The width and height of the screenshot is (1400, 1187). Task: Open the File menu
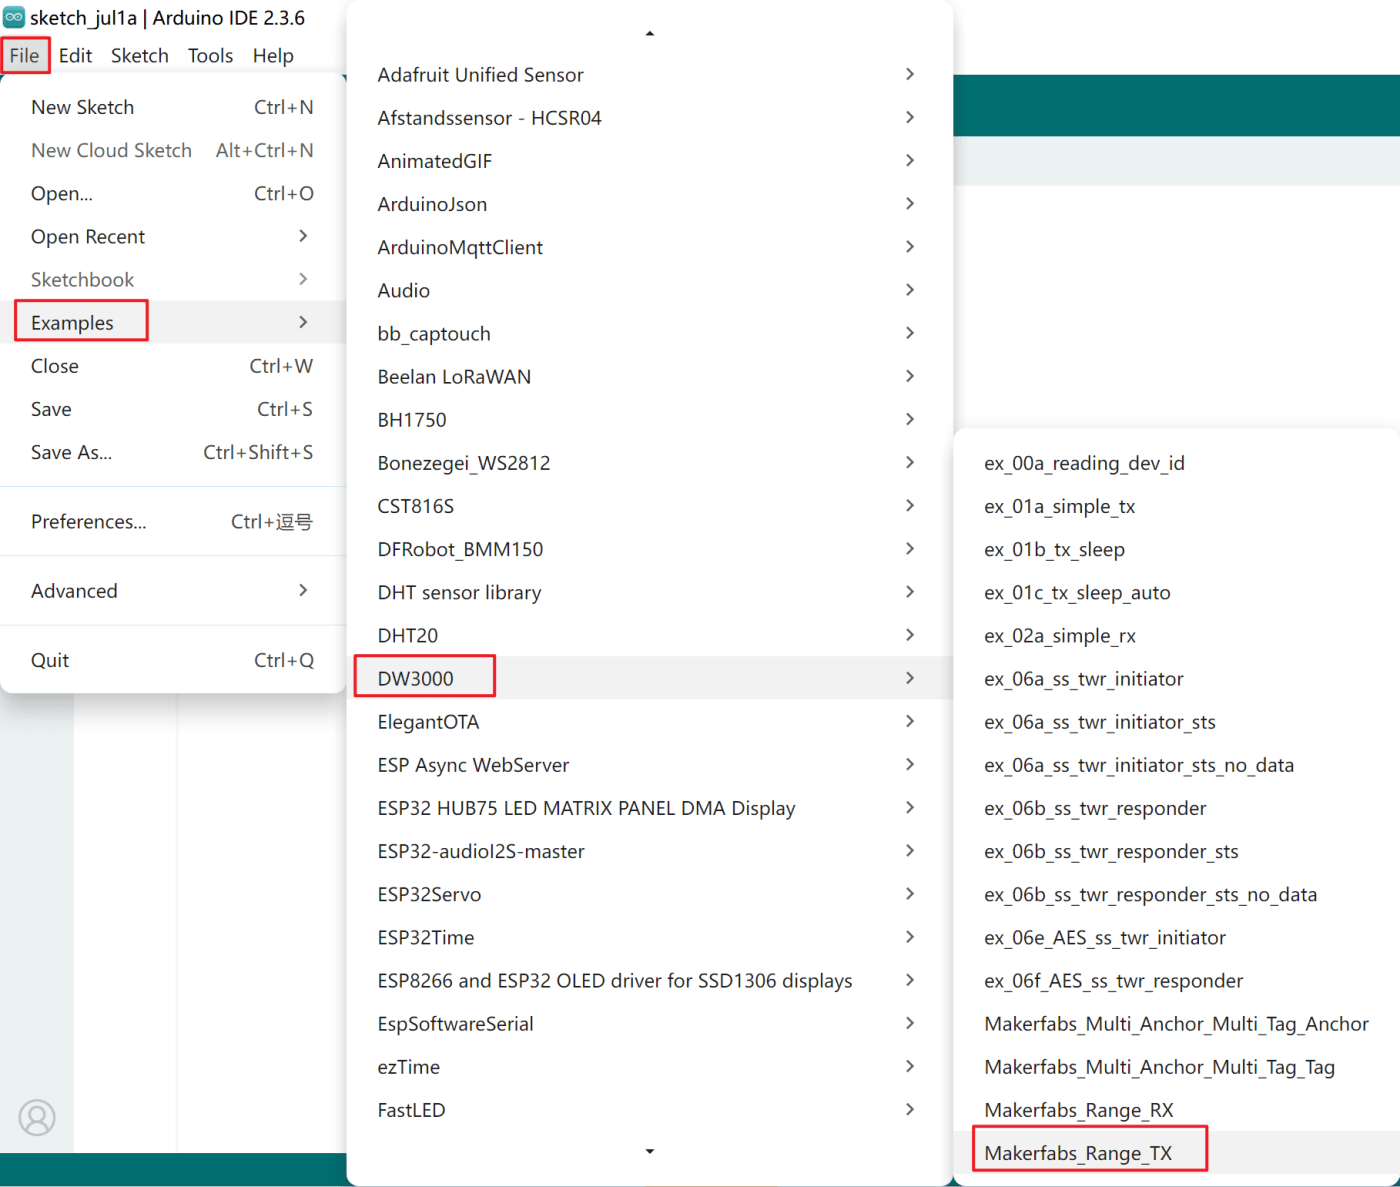point(25,55)
